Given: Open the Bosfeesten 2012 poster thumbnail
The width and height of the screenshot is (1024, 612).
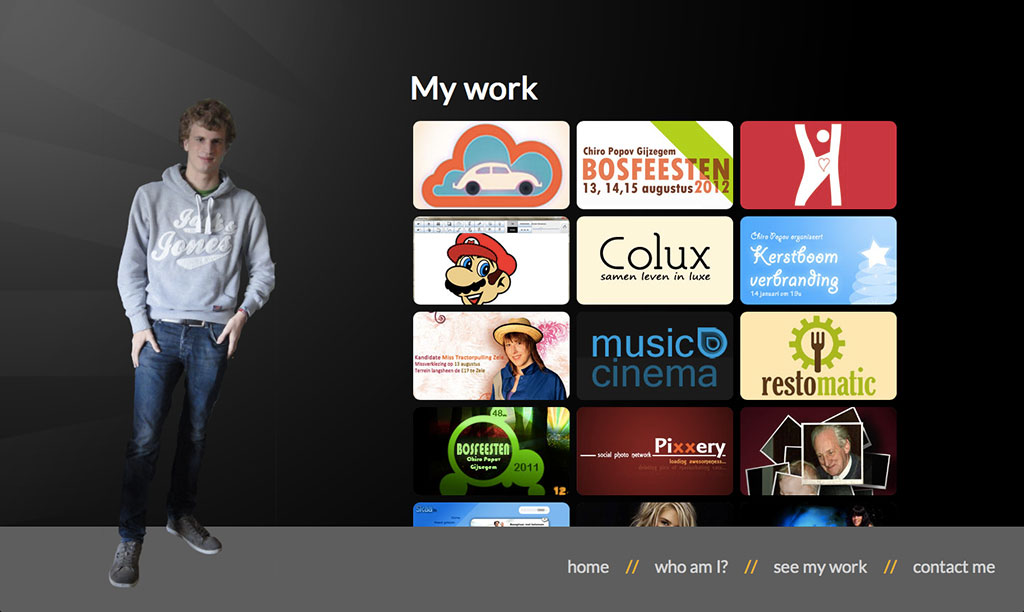Looking at the screenshot, I should click(x=654, y=165).
